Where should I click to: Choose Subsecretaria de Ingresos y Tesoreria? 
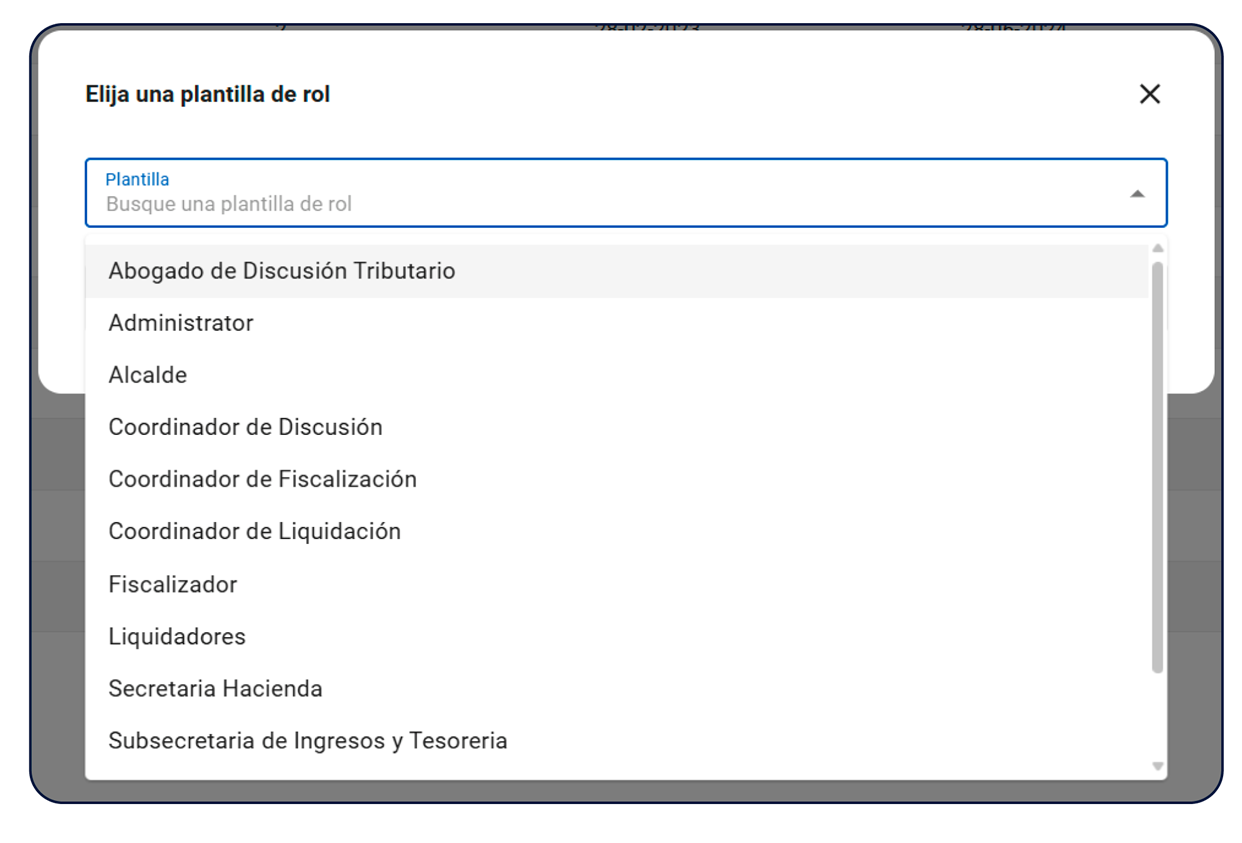pyautogui.click(x=308, y=741)
